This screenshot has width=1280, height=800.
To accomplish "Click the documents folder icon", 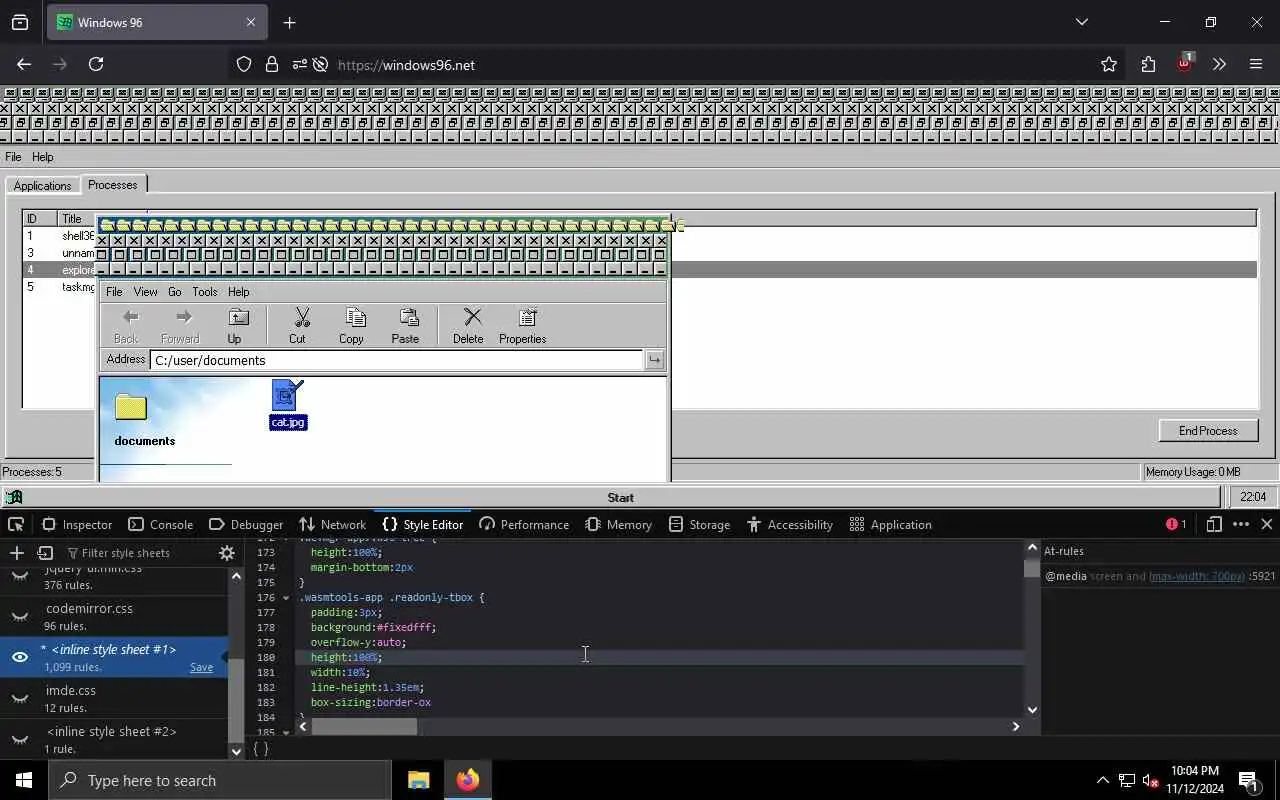I will coord(131,407).
